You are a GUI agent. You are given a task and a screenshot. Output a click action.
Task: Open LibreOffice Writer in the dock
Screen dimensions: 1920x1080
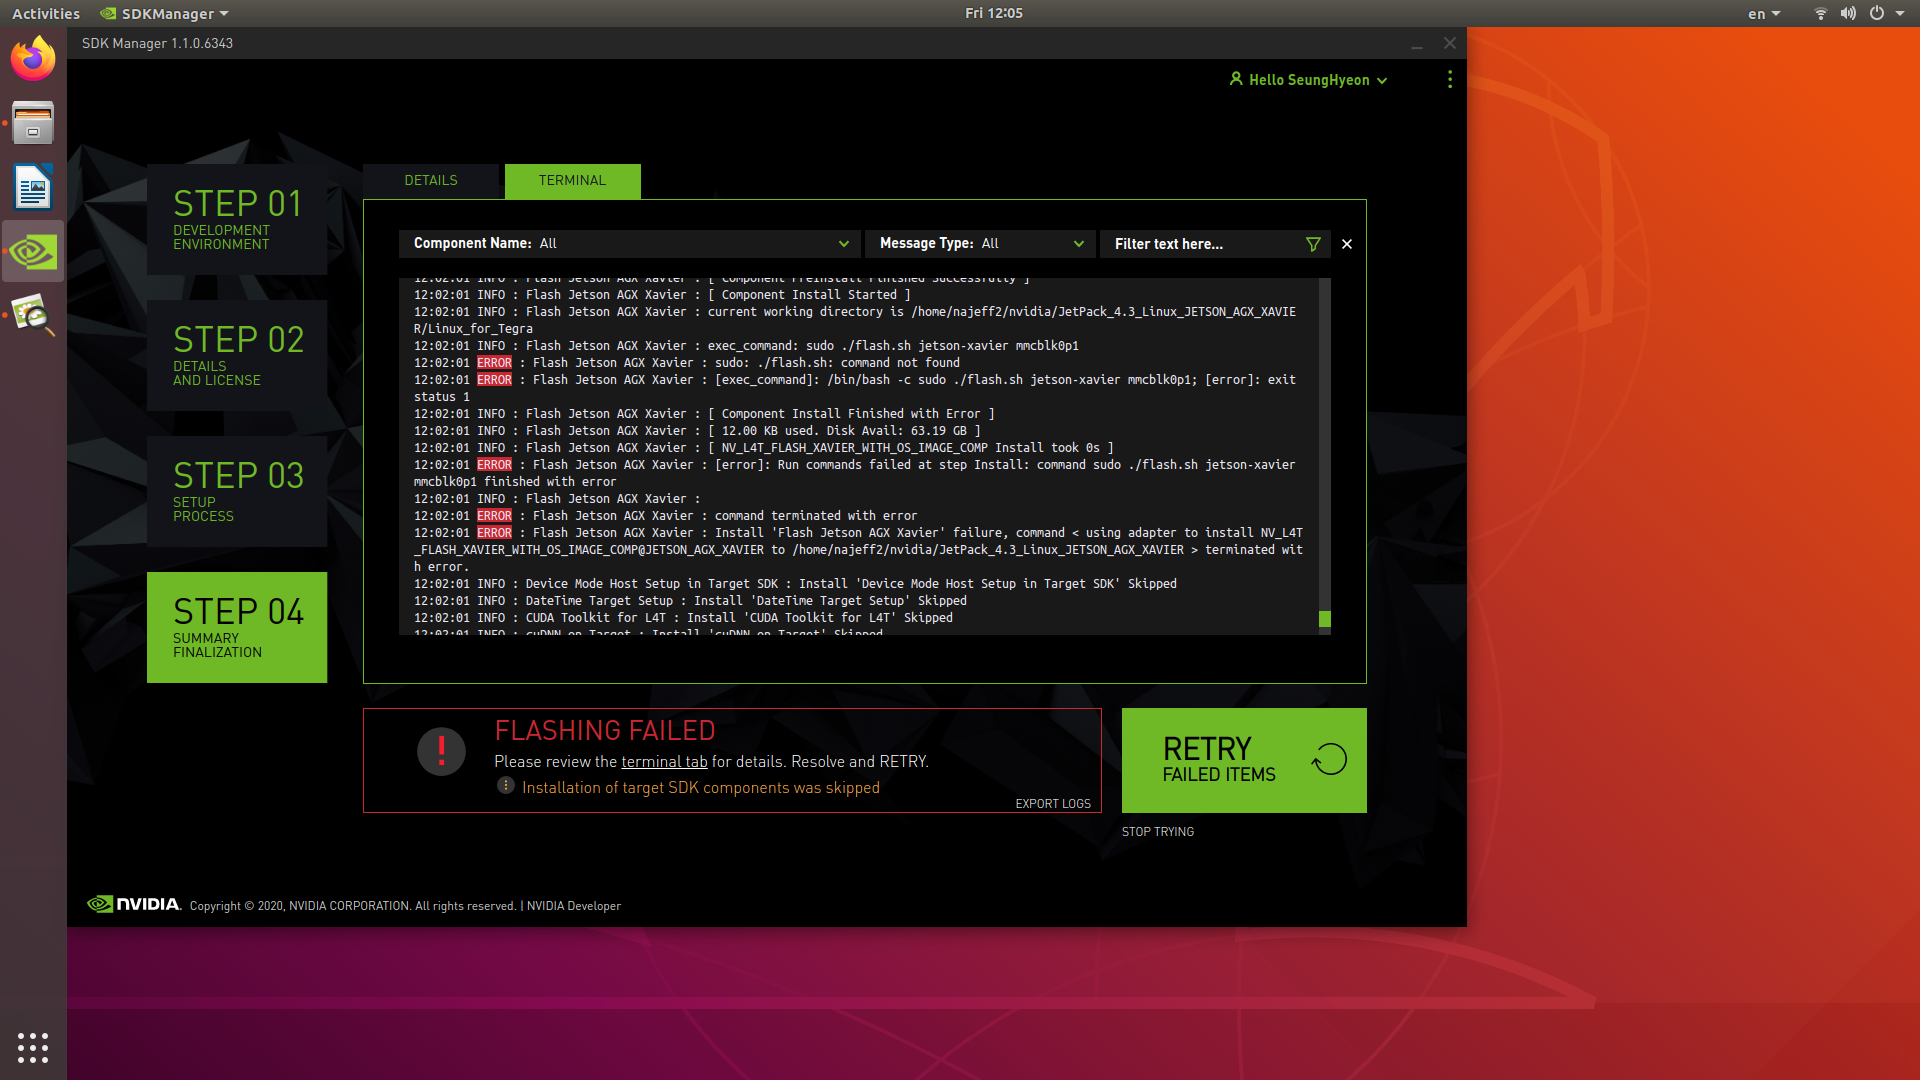point(33,187)
